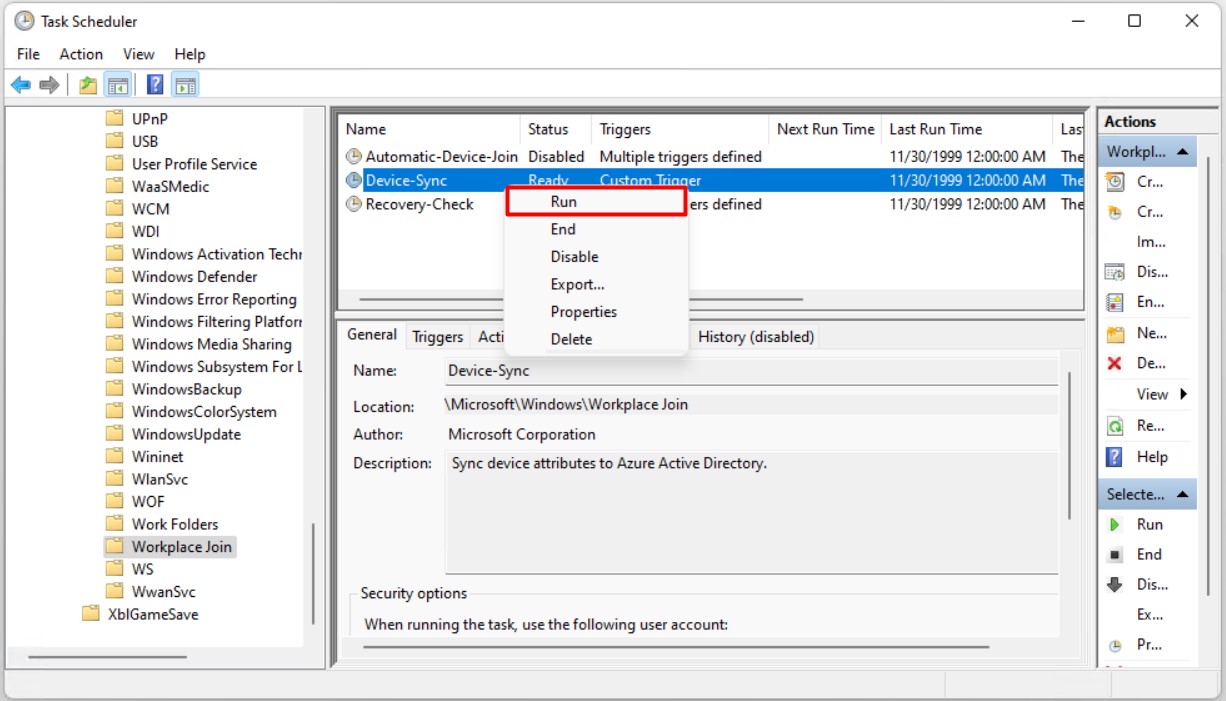Sort by the Status column header
Image resolution: width=1226 pixels, height=701 pixels.
(555, 129)
